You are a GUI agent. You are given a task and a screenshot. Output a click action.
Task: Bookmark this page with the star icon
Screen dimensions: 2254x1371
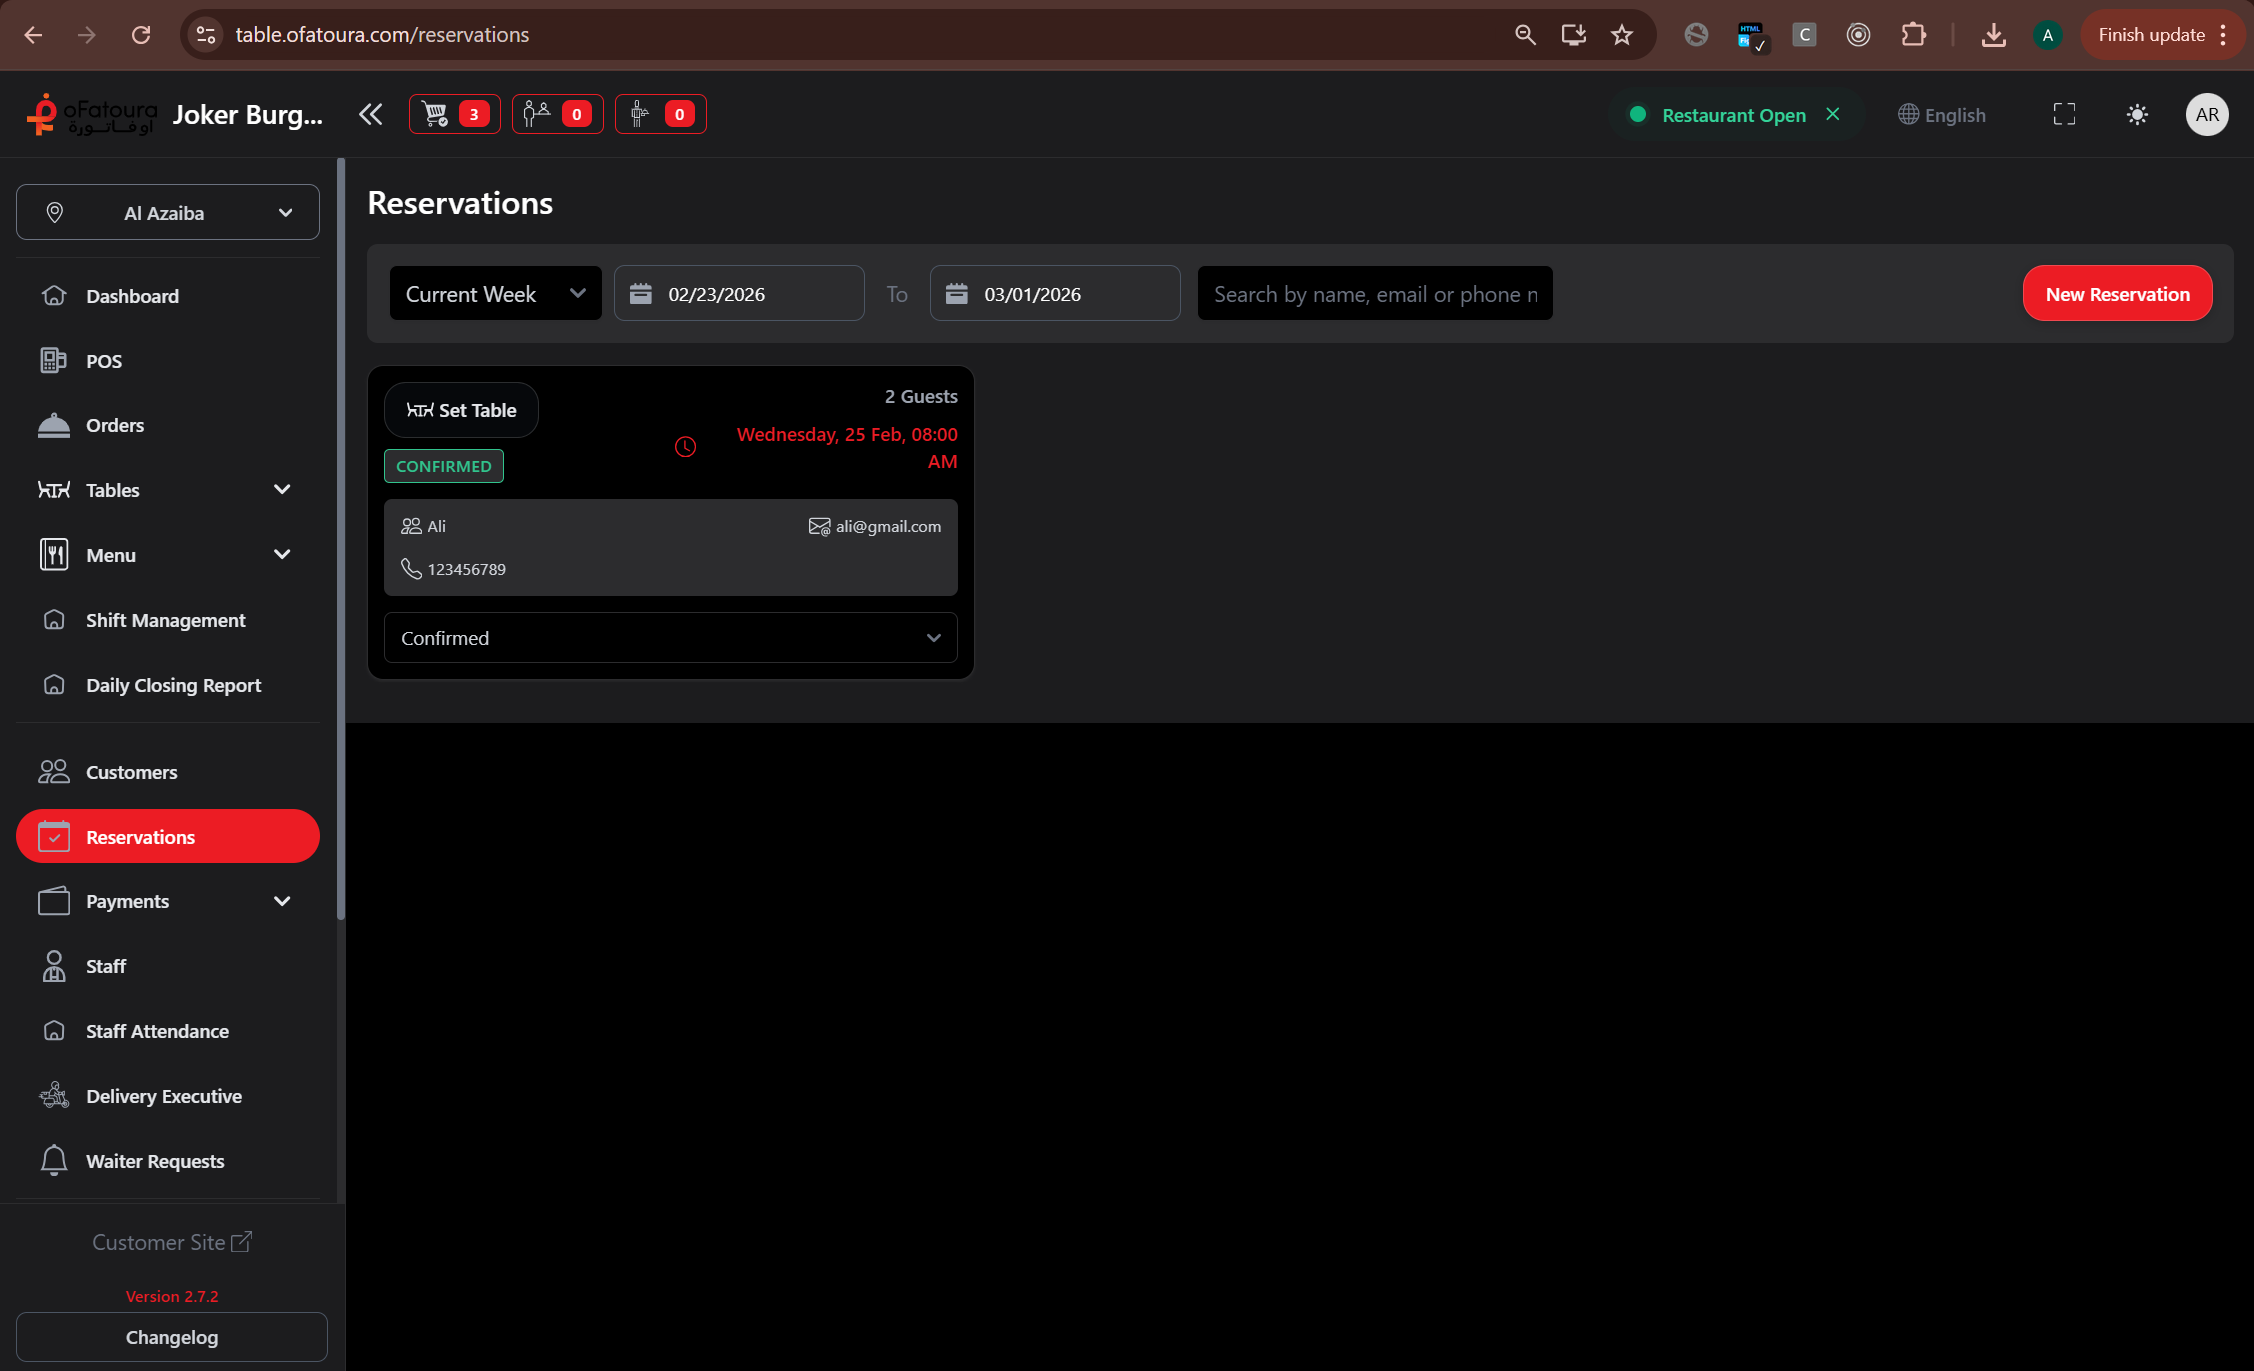[1622, 35]
